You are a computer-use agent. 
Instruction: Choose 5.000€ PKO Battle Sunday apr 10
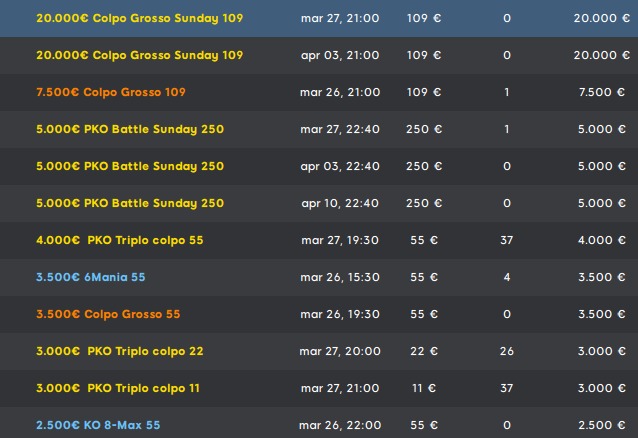[x=129, y=203]
